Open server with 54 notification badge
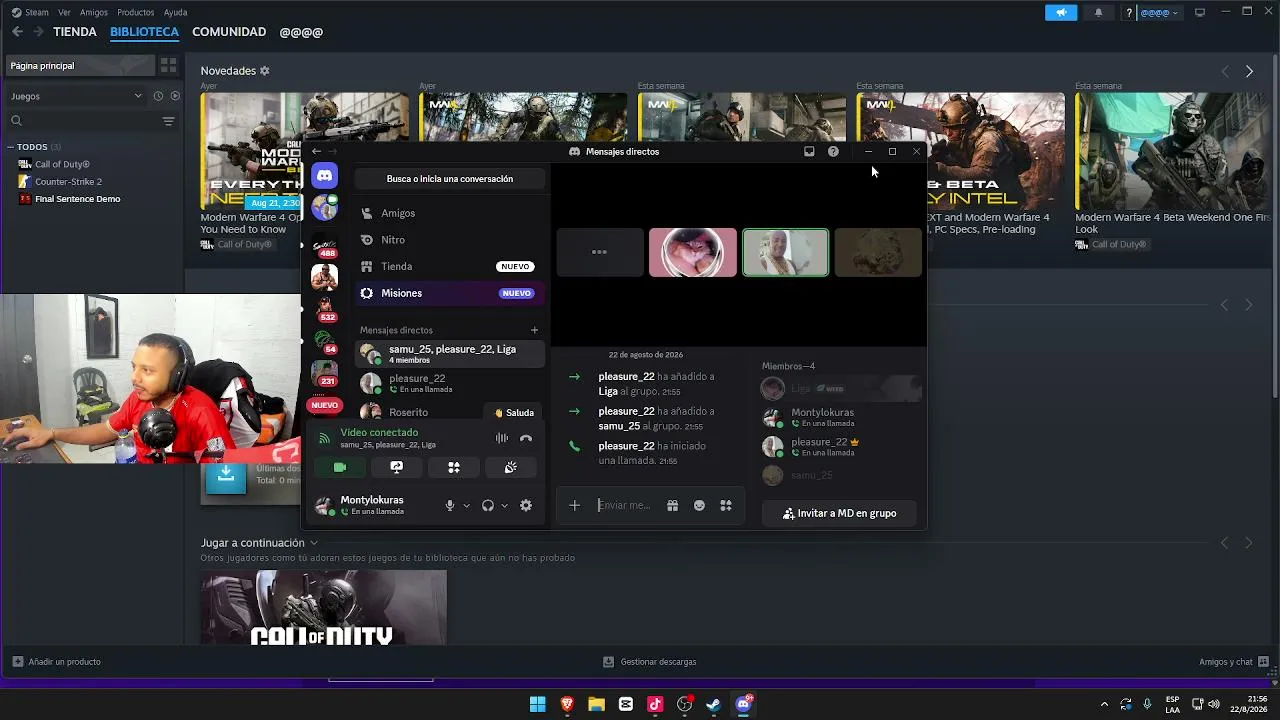1280x720 pixels. tap(325, 342)
